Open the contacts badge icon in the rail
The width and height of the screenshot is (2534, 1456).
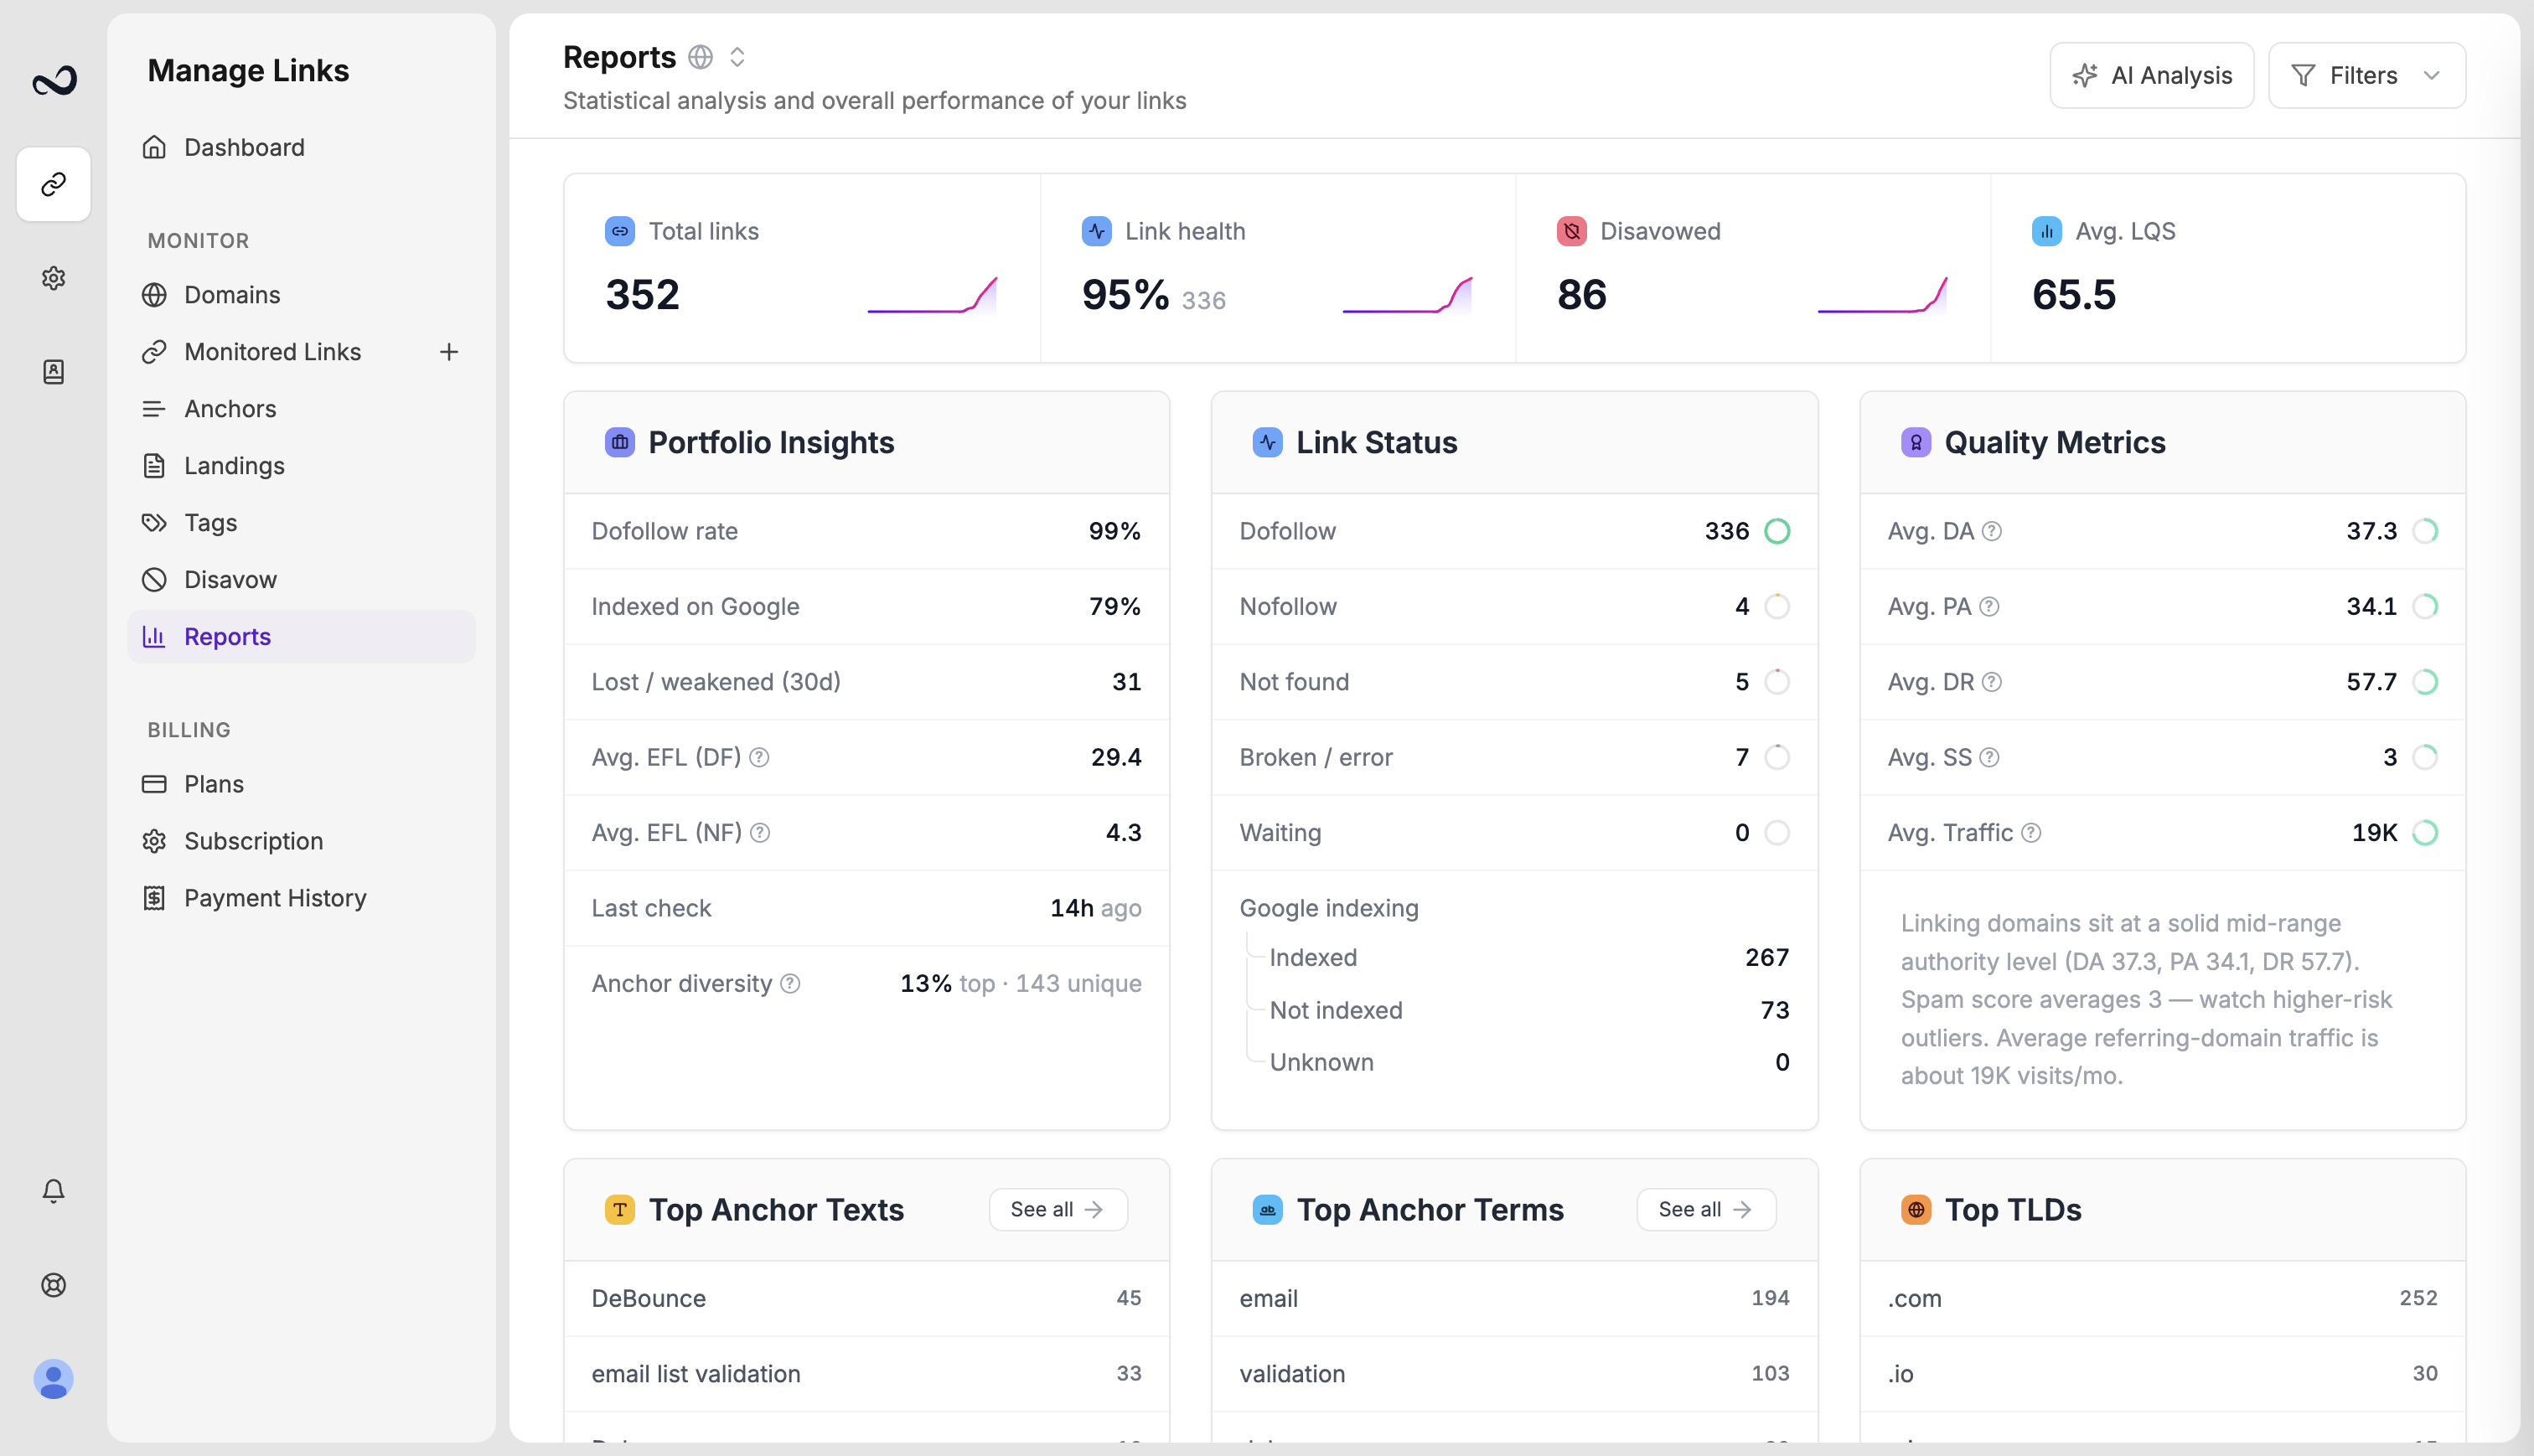(x=54, y=372)
